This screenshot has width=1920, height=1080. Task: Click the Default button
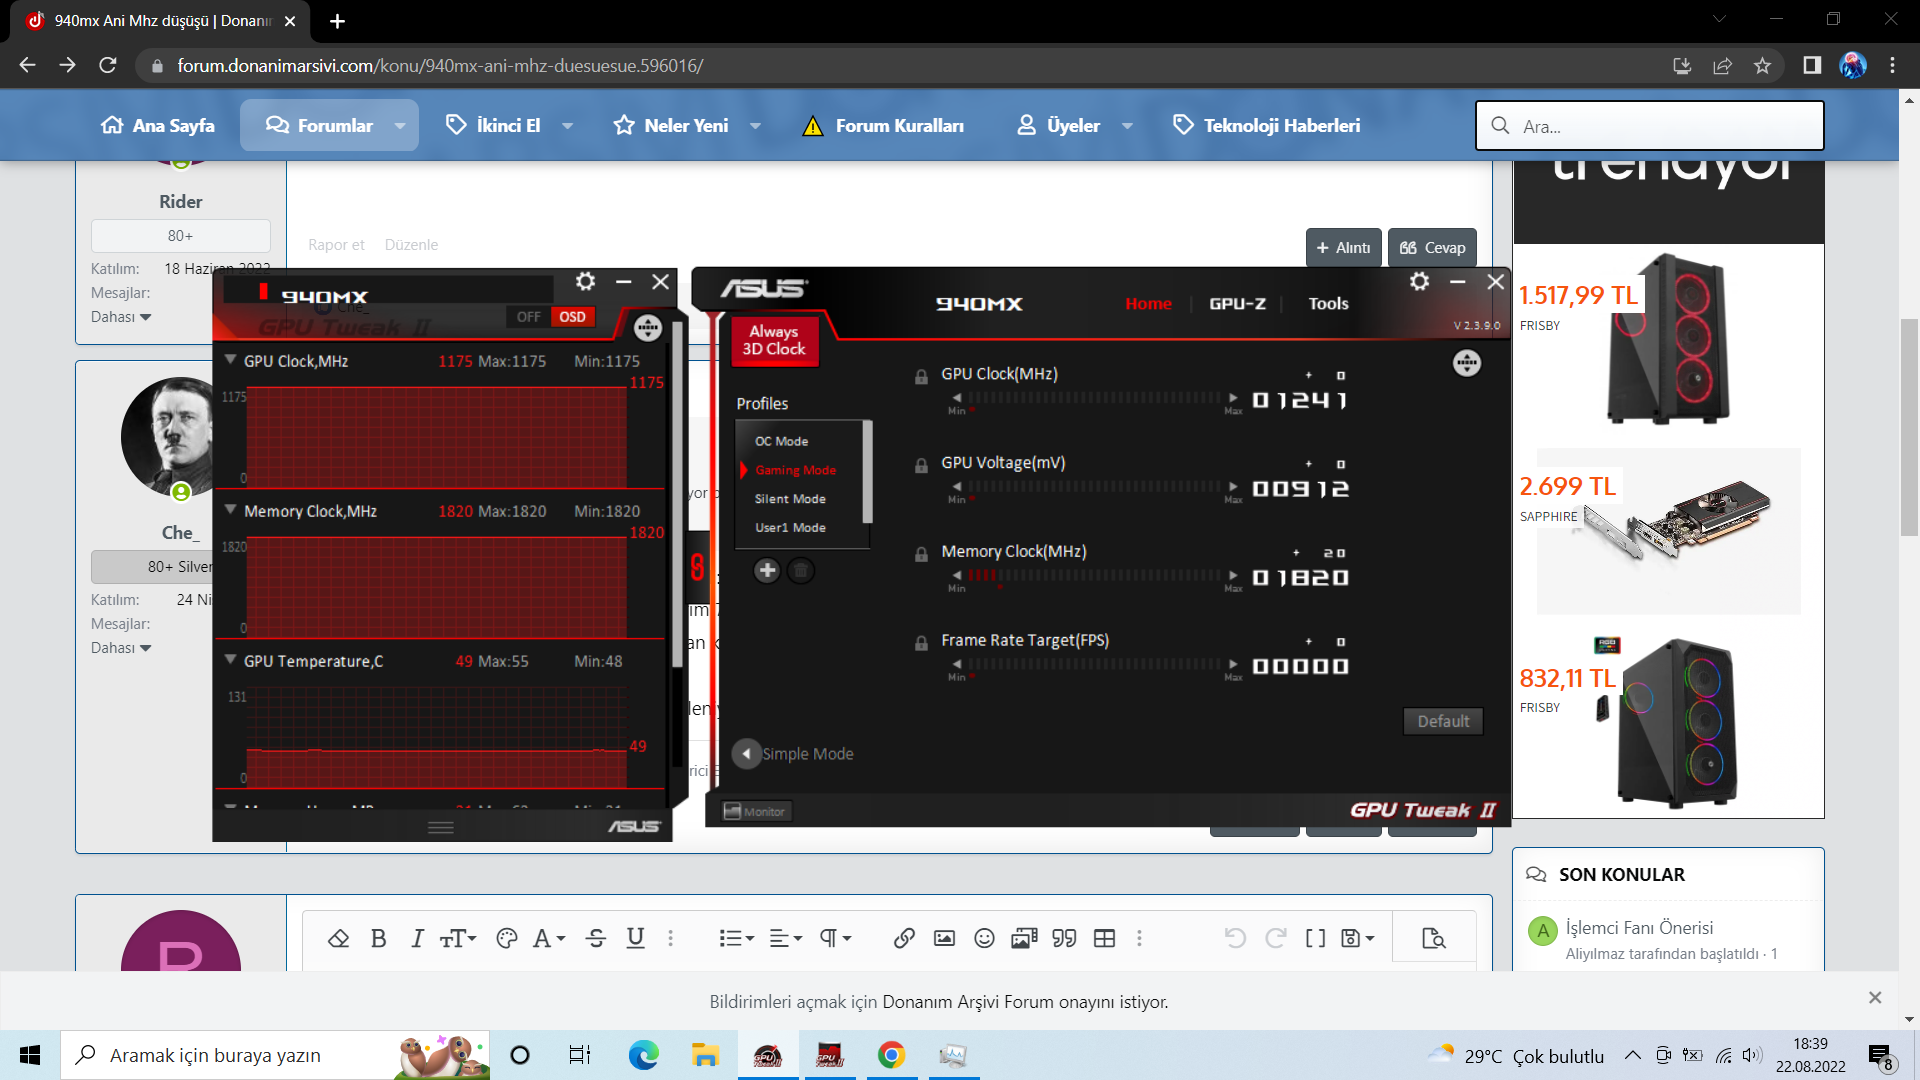pyautogui.click(x=1442, y=721)
